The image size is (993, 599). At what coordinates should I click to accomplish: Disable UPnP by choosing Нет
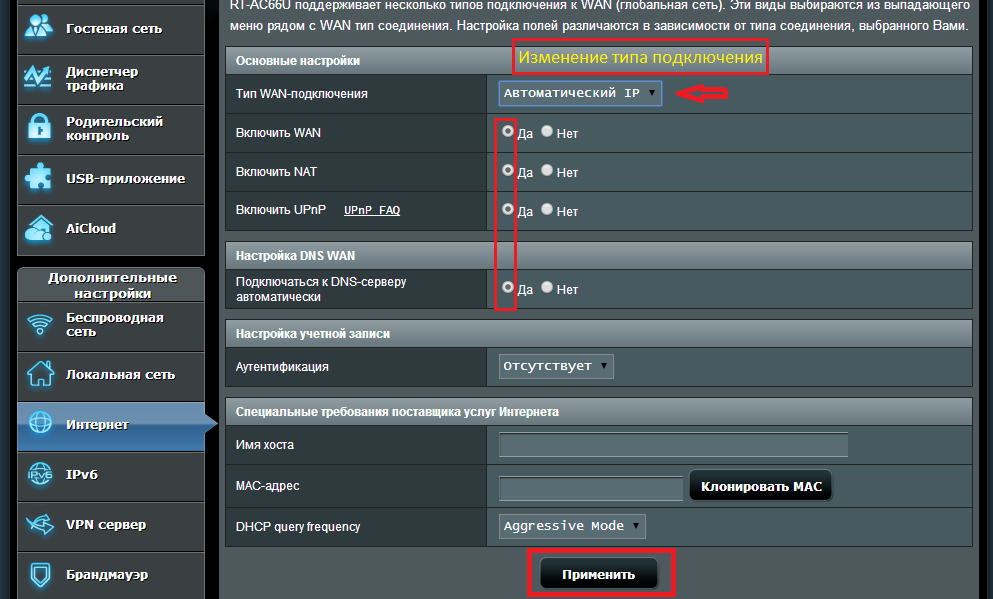coord(547,210)
